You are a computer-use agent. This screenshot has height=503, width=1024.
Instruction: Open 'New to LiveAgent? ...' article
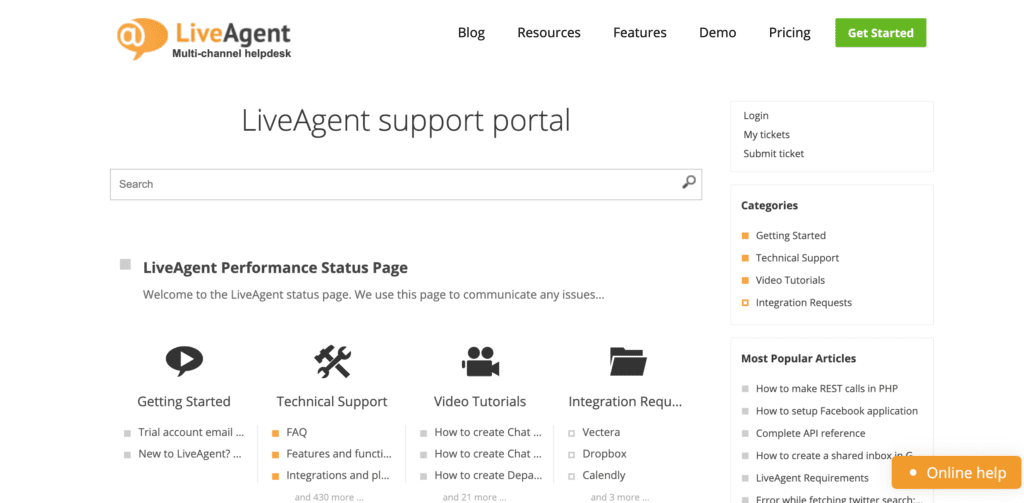coord(189,453)
